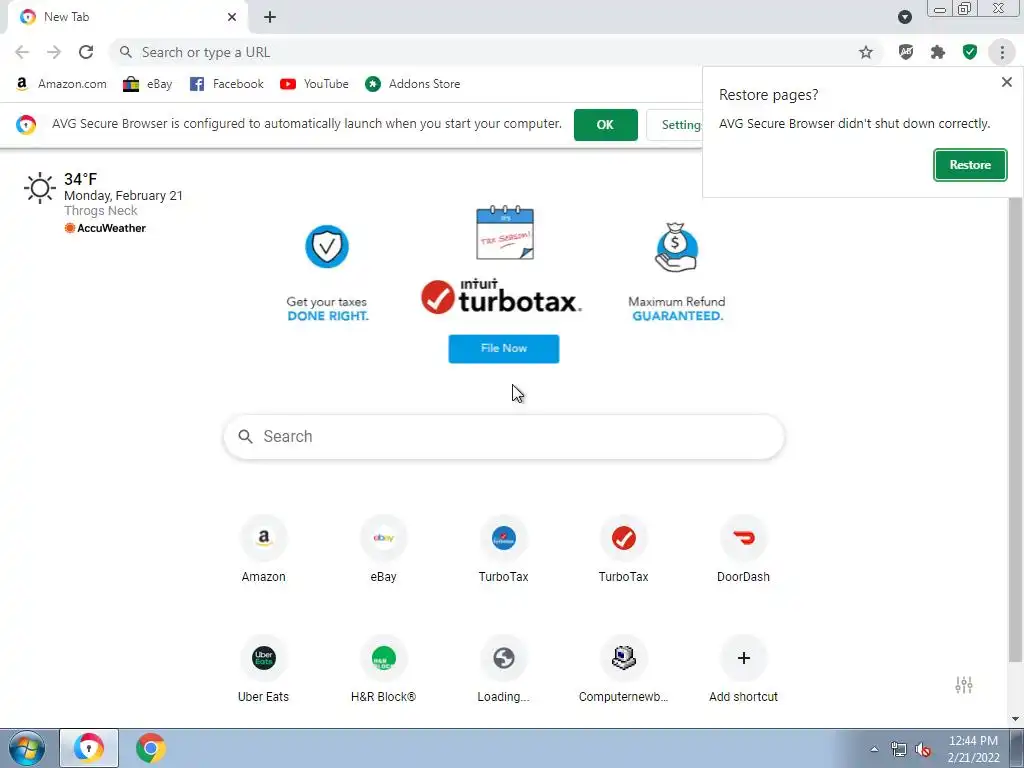
Task: Open the DoorDash shortcut tile
Action: pos(743,550)
